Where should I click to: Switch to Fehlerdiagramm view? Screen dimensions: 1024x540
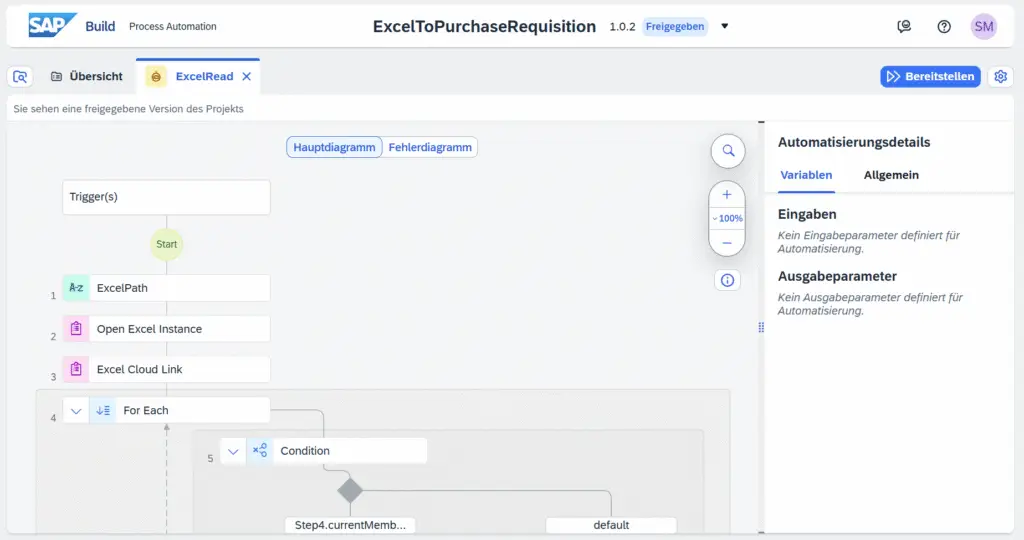point(430,147)
